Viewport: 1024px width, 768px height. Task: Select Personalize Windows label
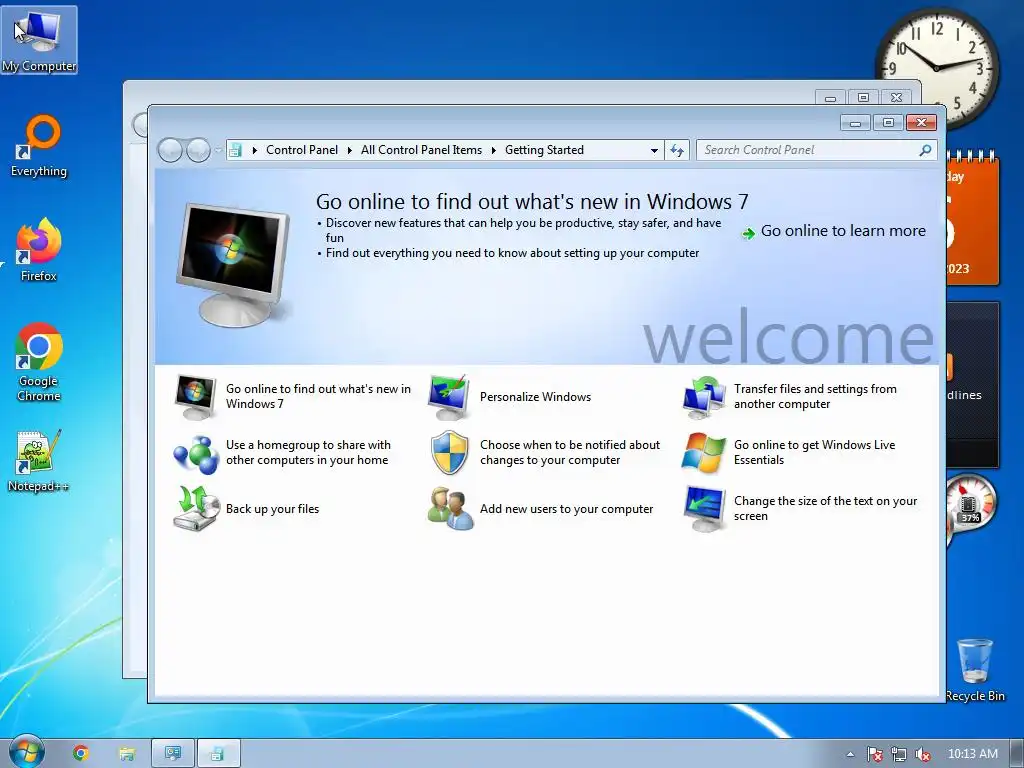[536, 397]
